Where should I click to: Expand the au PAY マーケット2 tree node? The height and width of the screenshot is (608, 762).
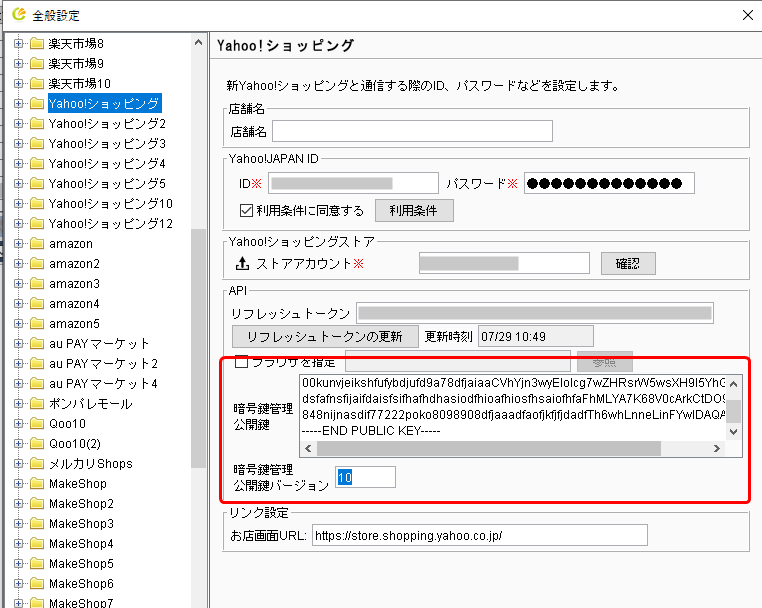point(18,364)
